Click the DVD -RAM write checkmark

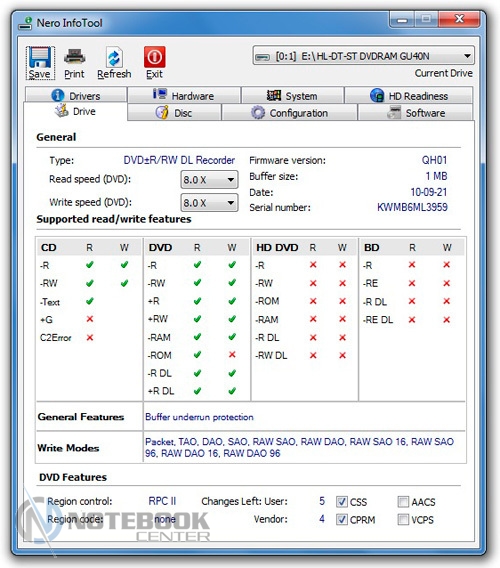(232, 337)
